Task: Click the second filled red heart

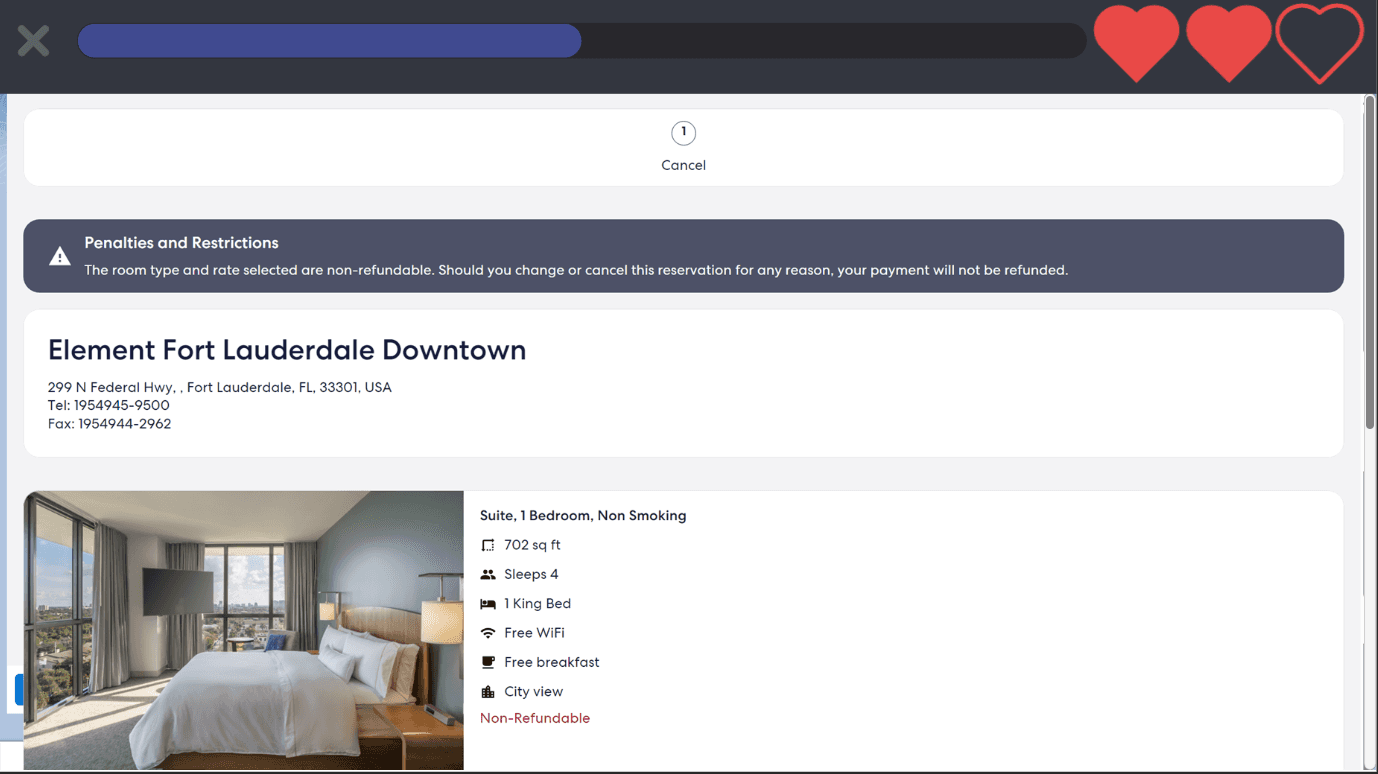Action: coord(1229,43)
